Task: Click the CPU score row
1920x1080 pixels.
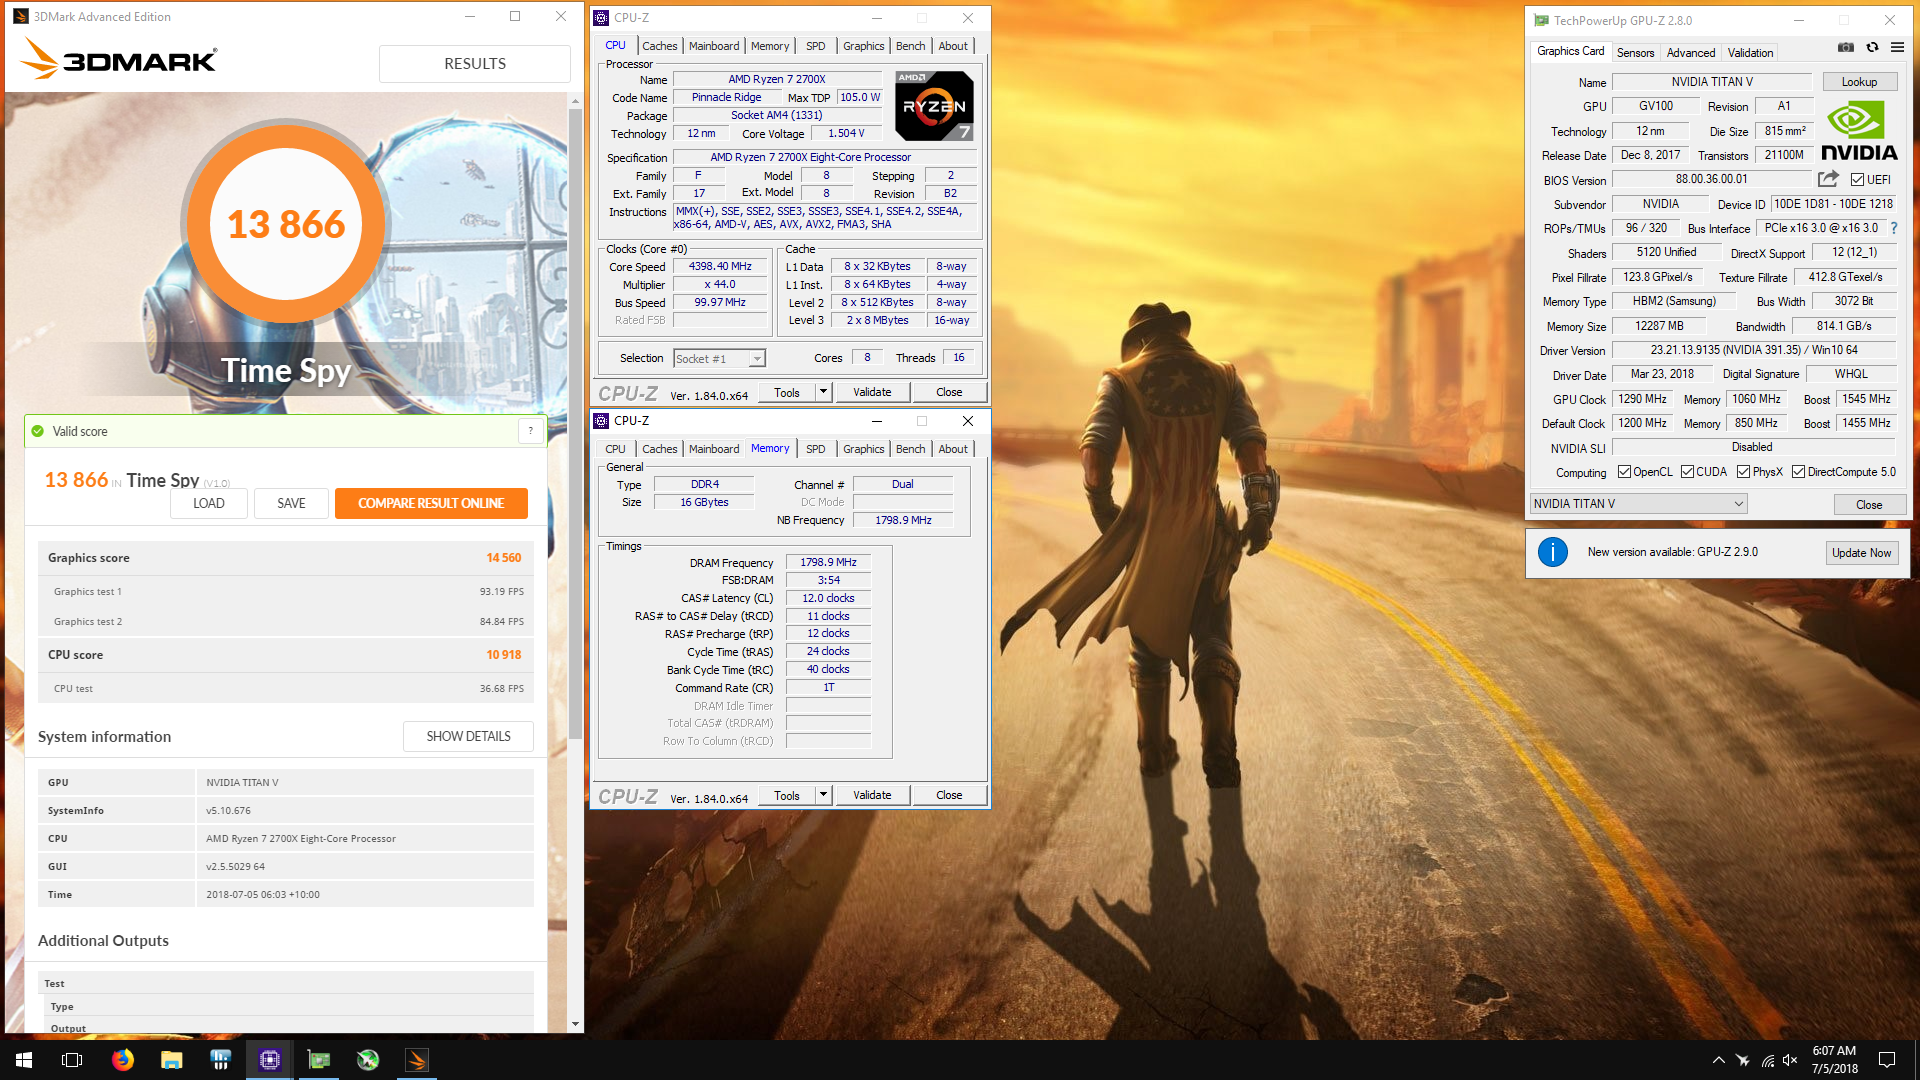Action: (x=285, y=655)
